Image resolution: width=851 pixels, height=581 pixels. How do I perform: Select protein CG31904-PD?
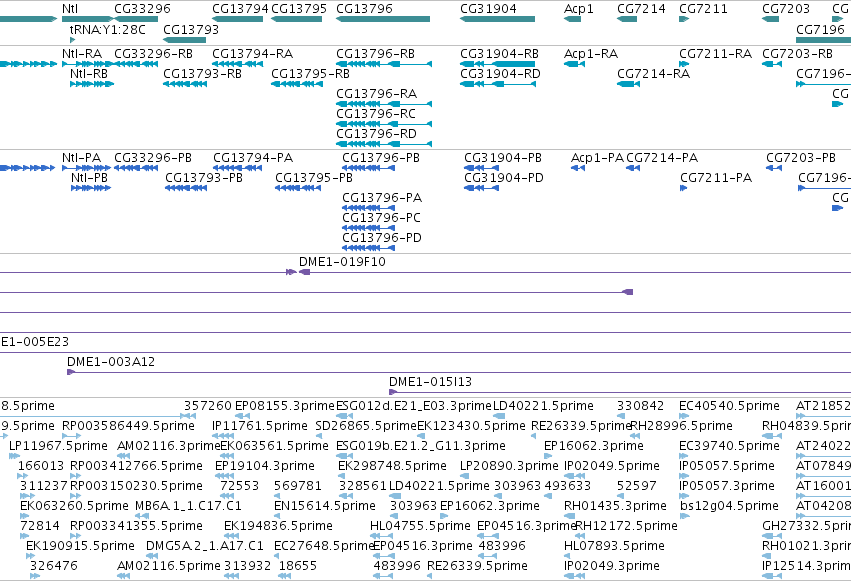click(481, 188)
